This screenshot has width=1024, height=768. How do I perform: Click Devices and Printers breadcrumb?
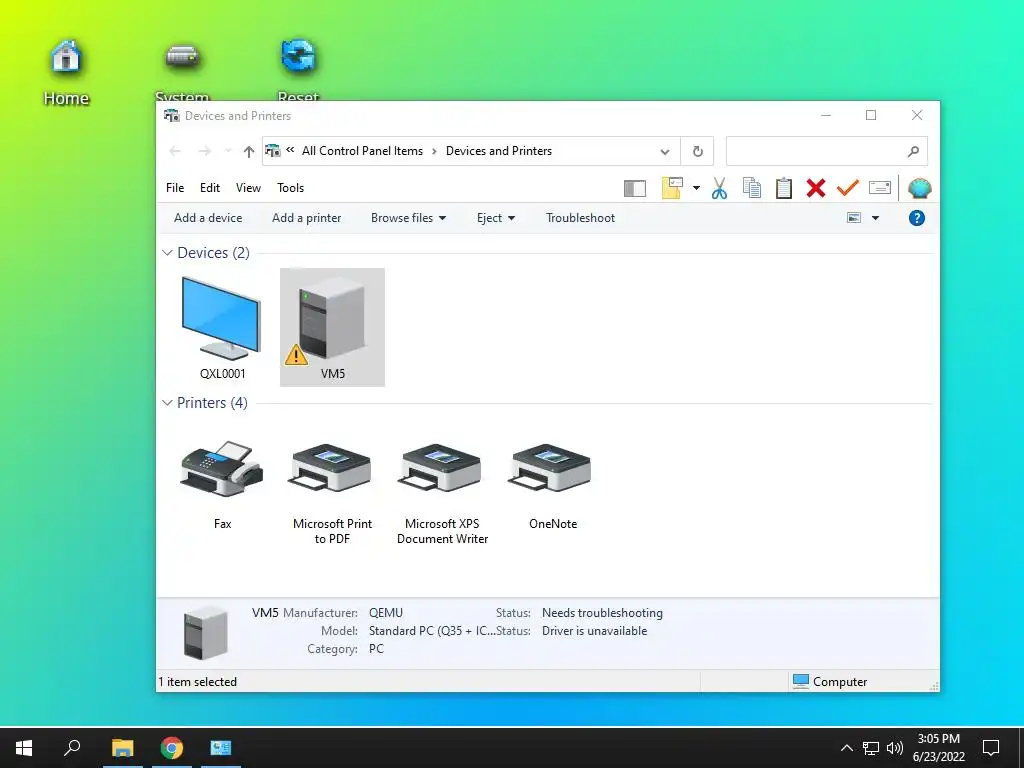click(x=499, y=151)
